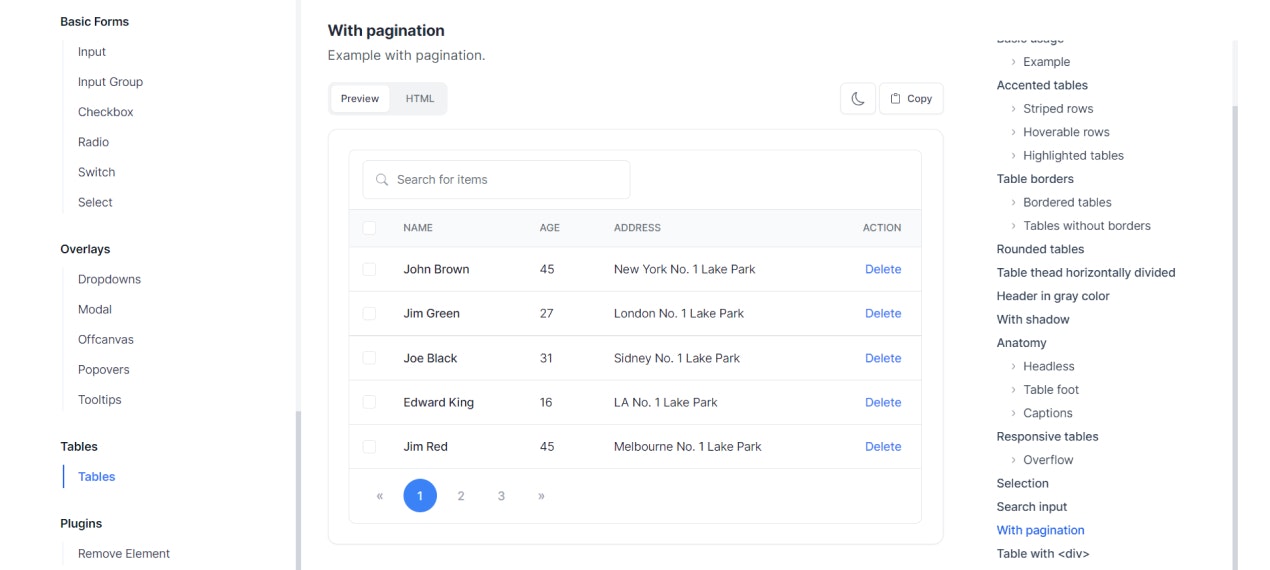The width and height of the screenshot is (1270, 570).
Task: Jump to Captions section
Action: click(x=1048, y=413)
